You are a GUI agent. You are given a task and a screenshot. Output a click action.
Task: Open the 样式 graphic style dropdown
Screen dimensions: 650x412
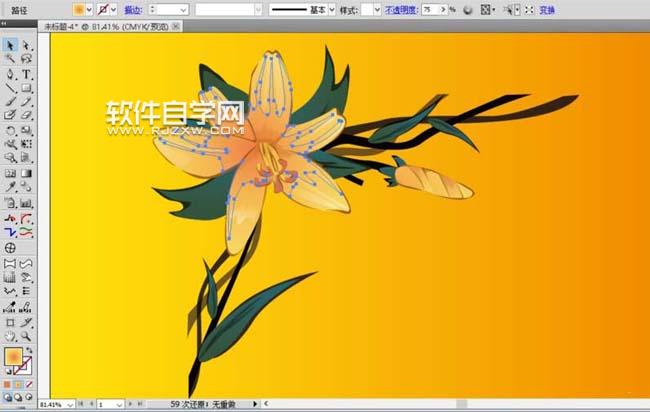[377, 10]
